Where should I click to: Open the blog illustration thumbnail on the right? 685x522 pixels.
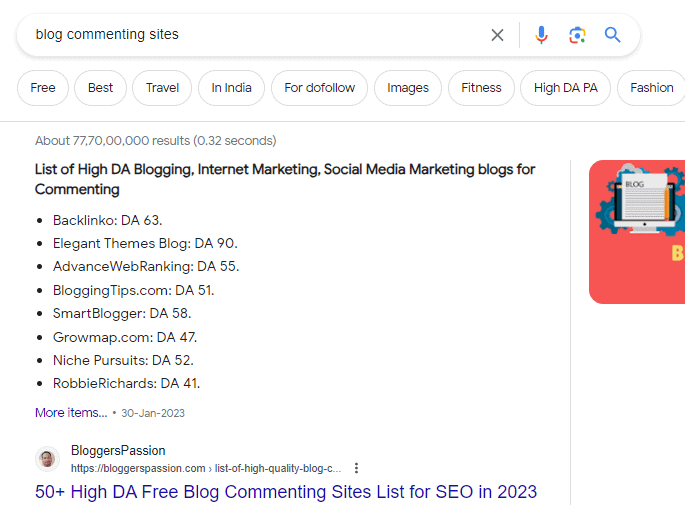[x=638, y=231]
